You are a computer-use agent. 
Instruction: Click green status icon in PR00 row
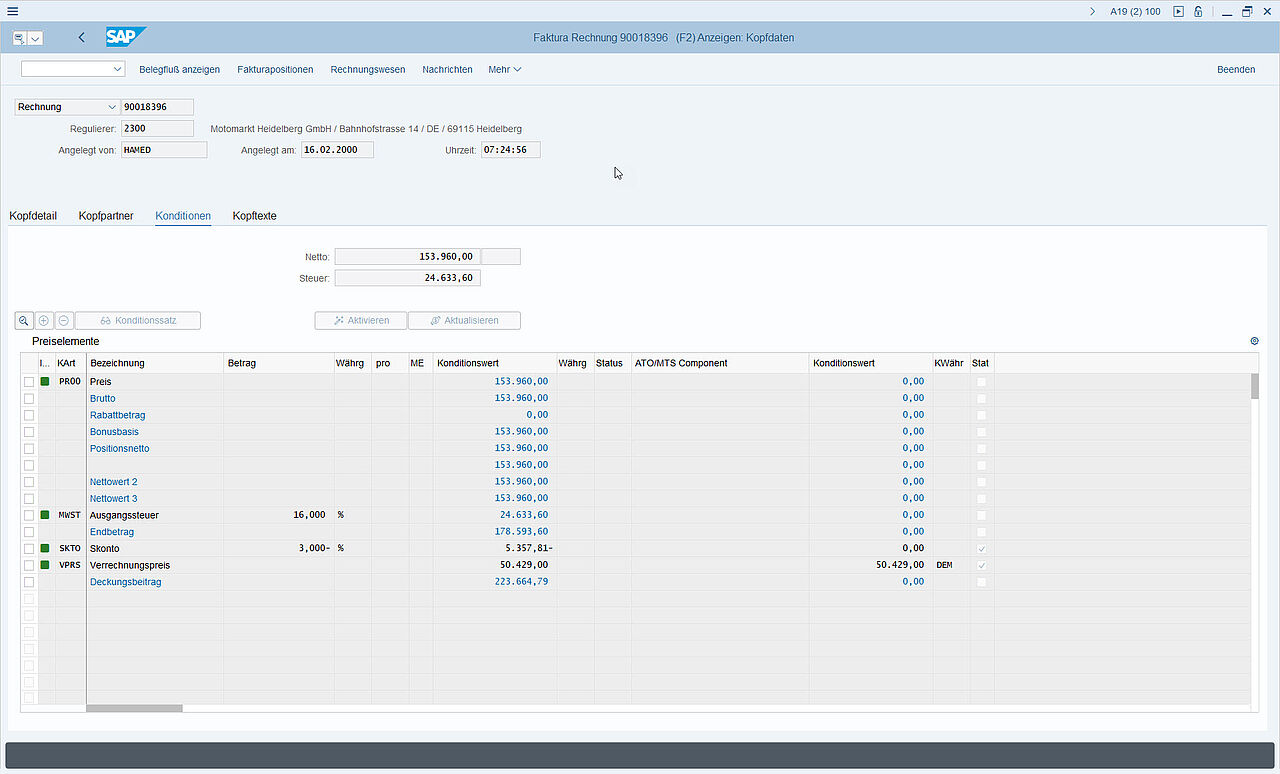45,382
